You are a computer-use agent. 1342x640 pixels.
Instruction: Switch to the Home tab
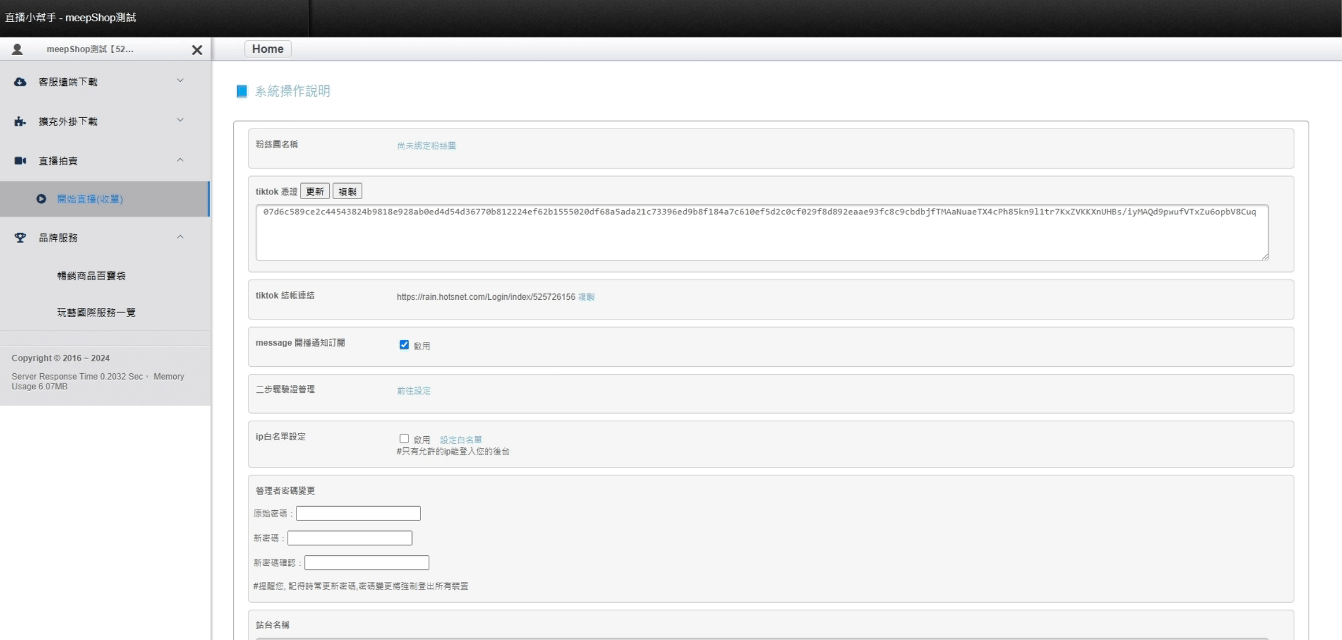(x=267, y=49)
